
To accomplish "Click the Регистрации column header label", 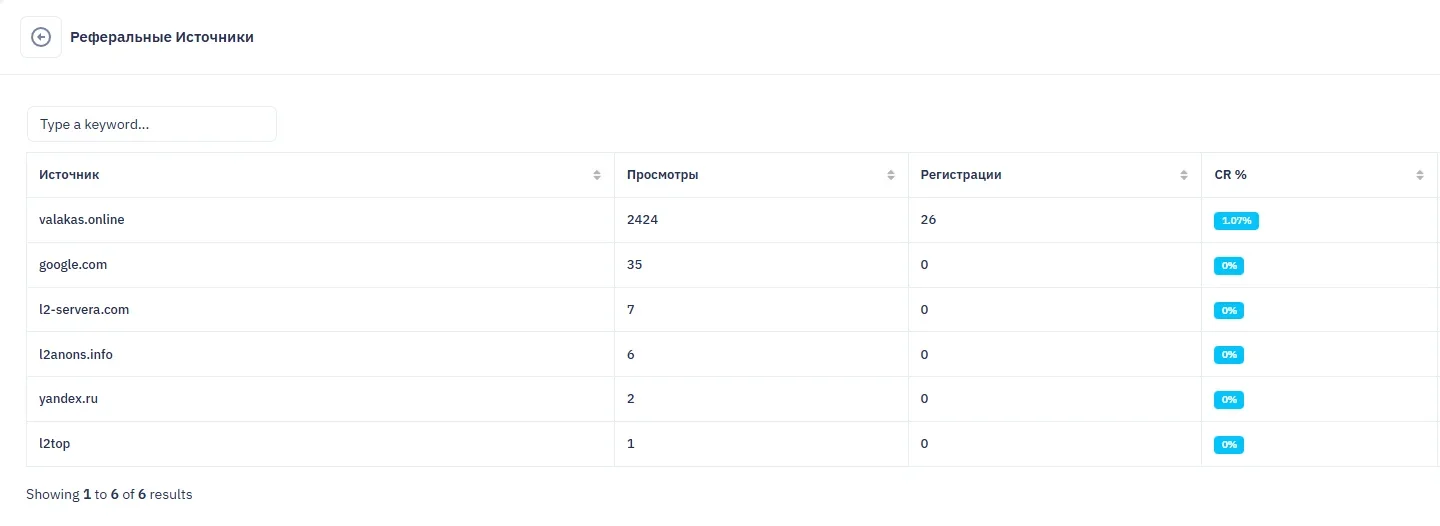I will tap(961, 175).
